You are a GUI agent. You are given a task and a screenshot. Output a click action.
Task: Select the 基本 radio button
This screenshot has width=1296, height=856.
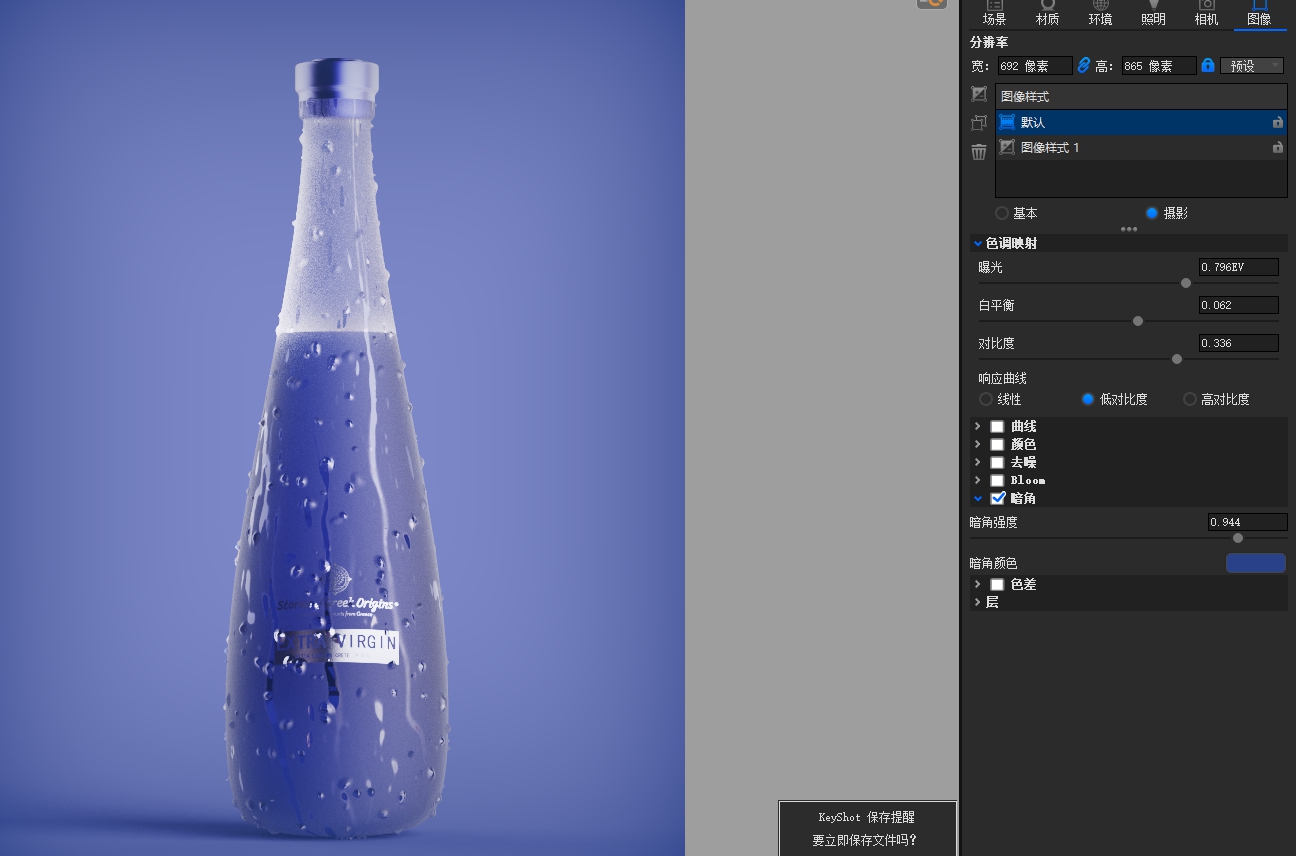1002,213
